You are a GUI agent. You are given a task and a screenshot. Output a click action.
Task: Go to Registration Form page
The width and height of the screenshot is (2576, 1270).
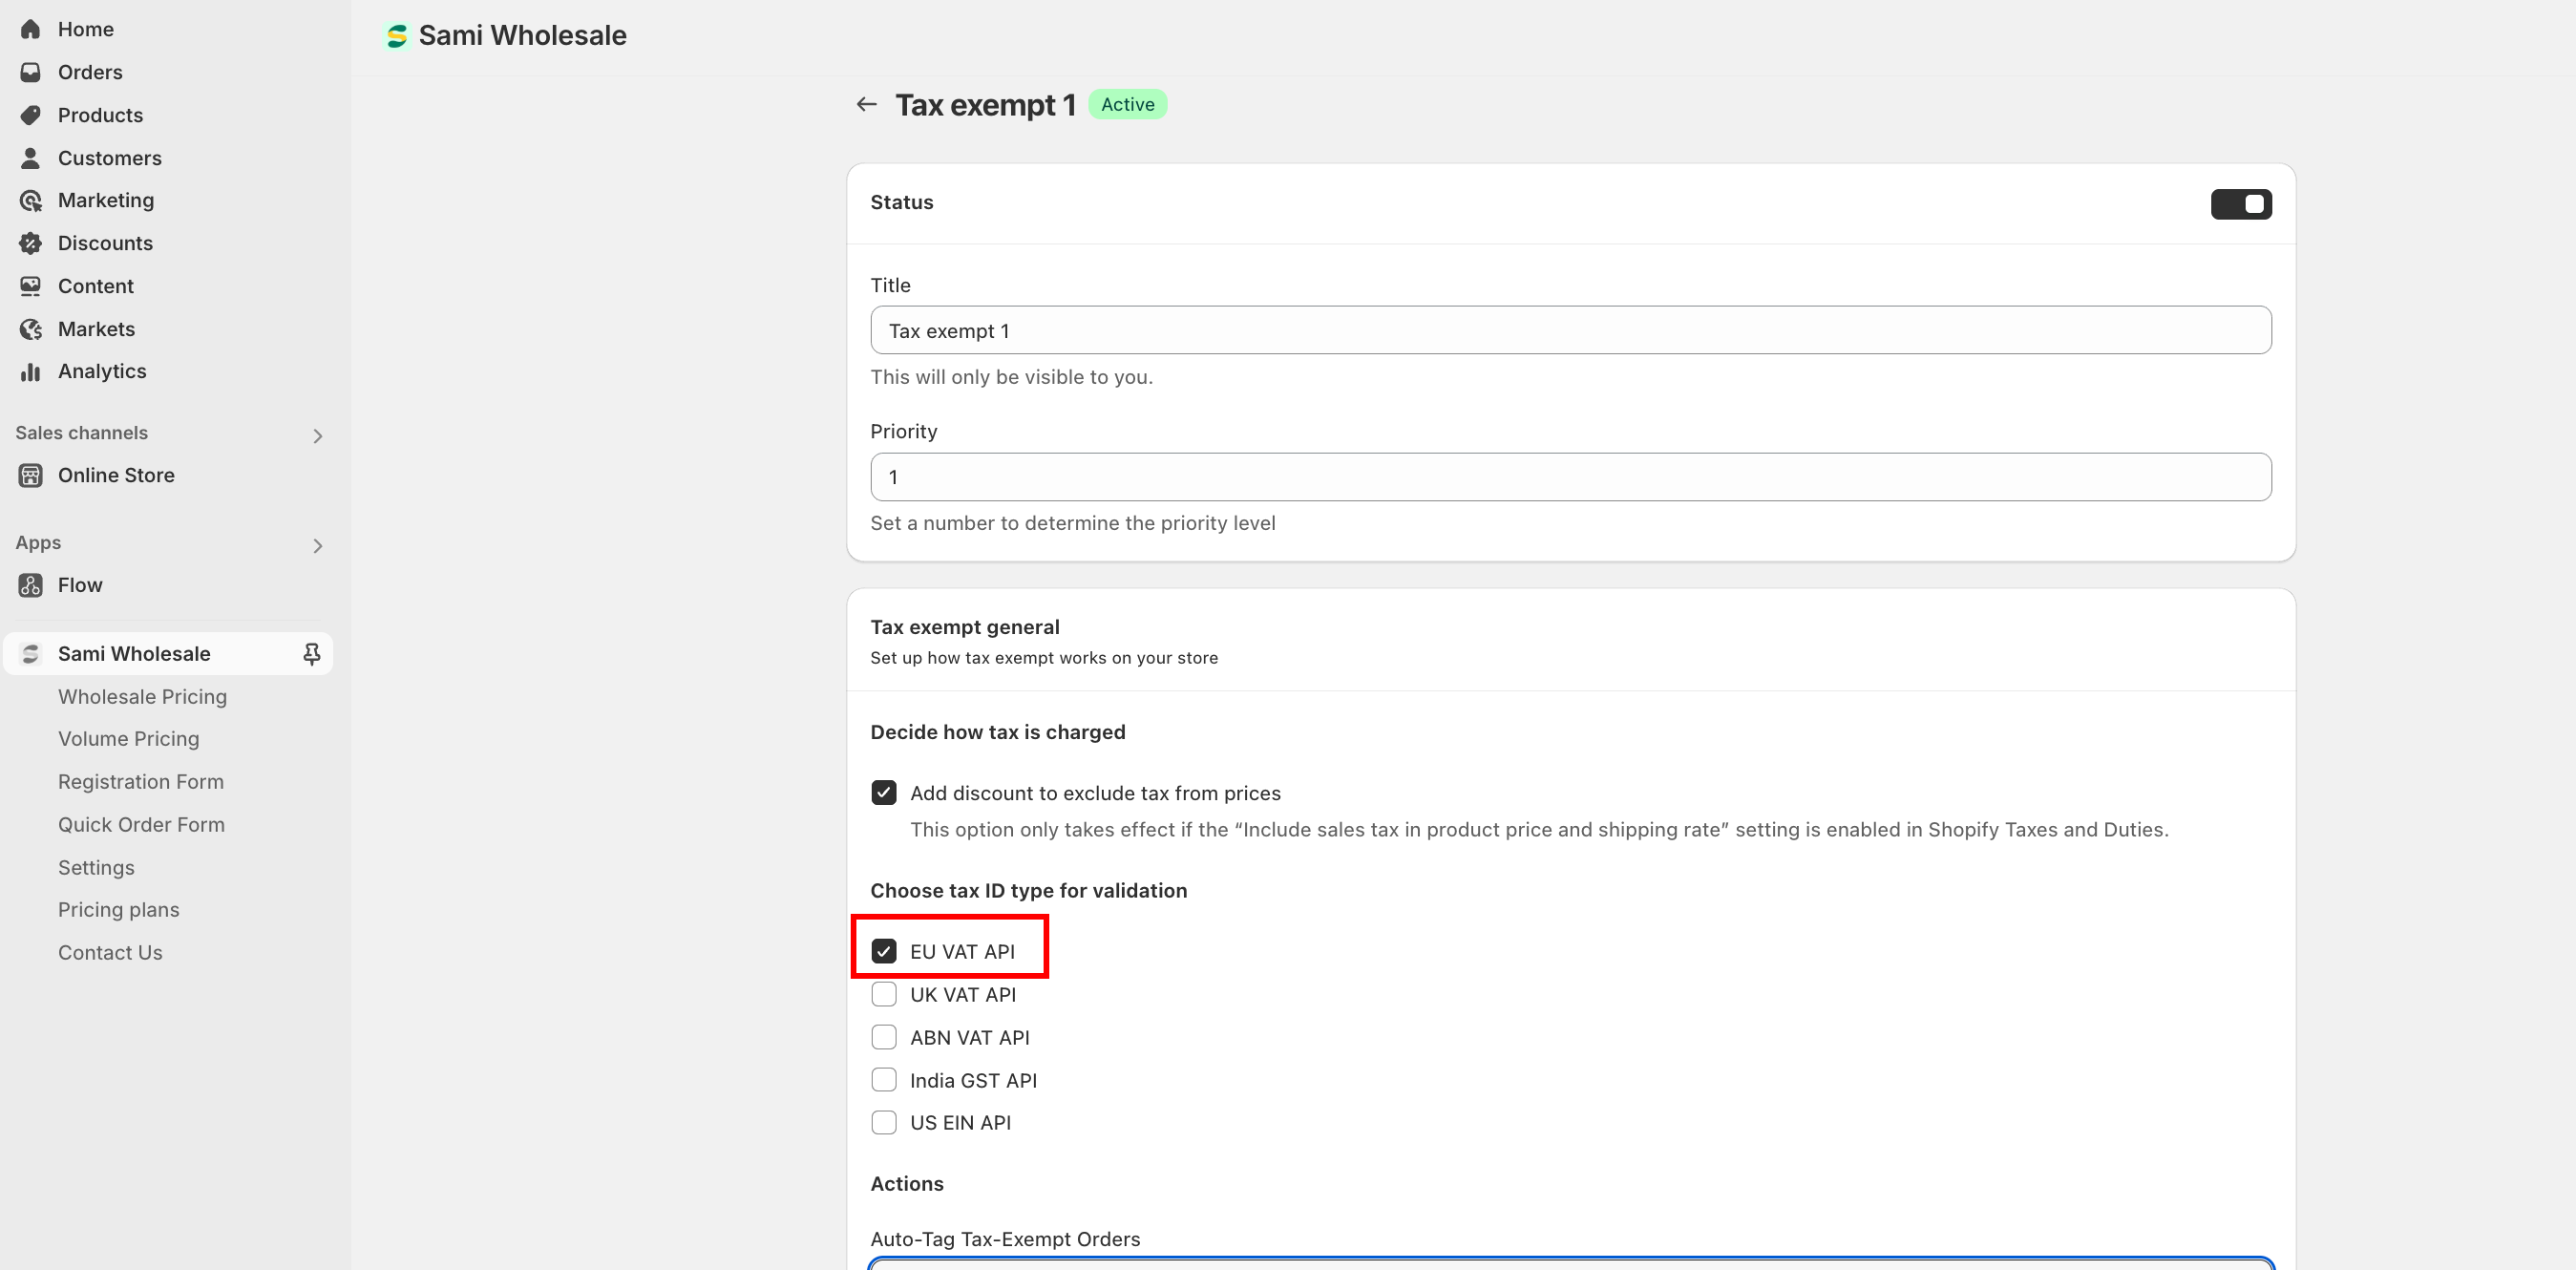click(140, 782)
